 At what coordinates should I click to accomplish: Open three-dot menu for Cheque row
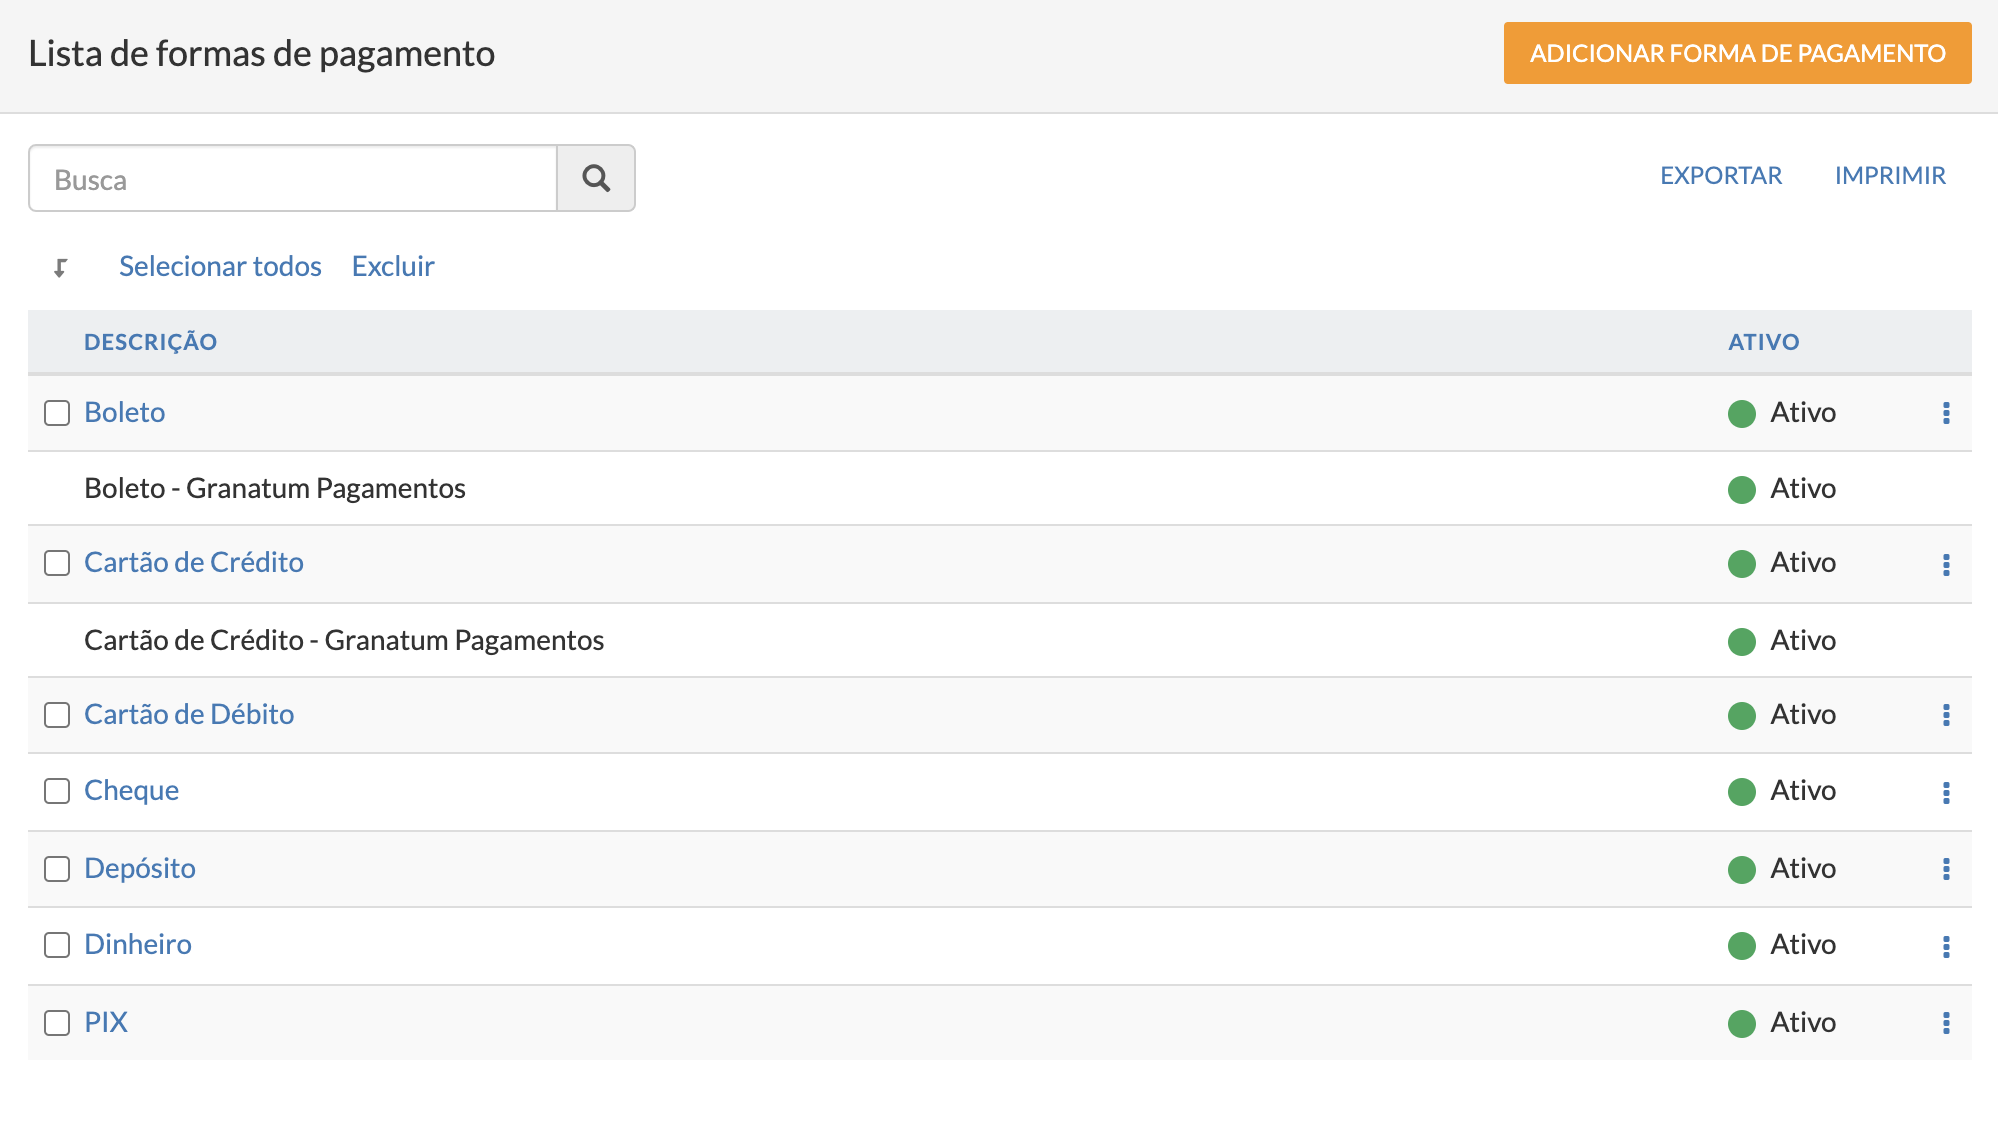tap(1946, 793)
